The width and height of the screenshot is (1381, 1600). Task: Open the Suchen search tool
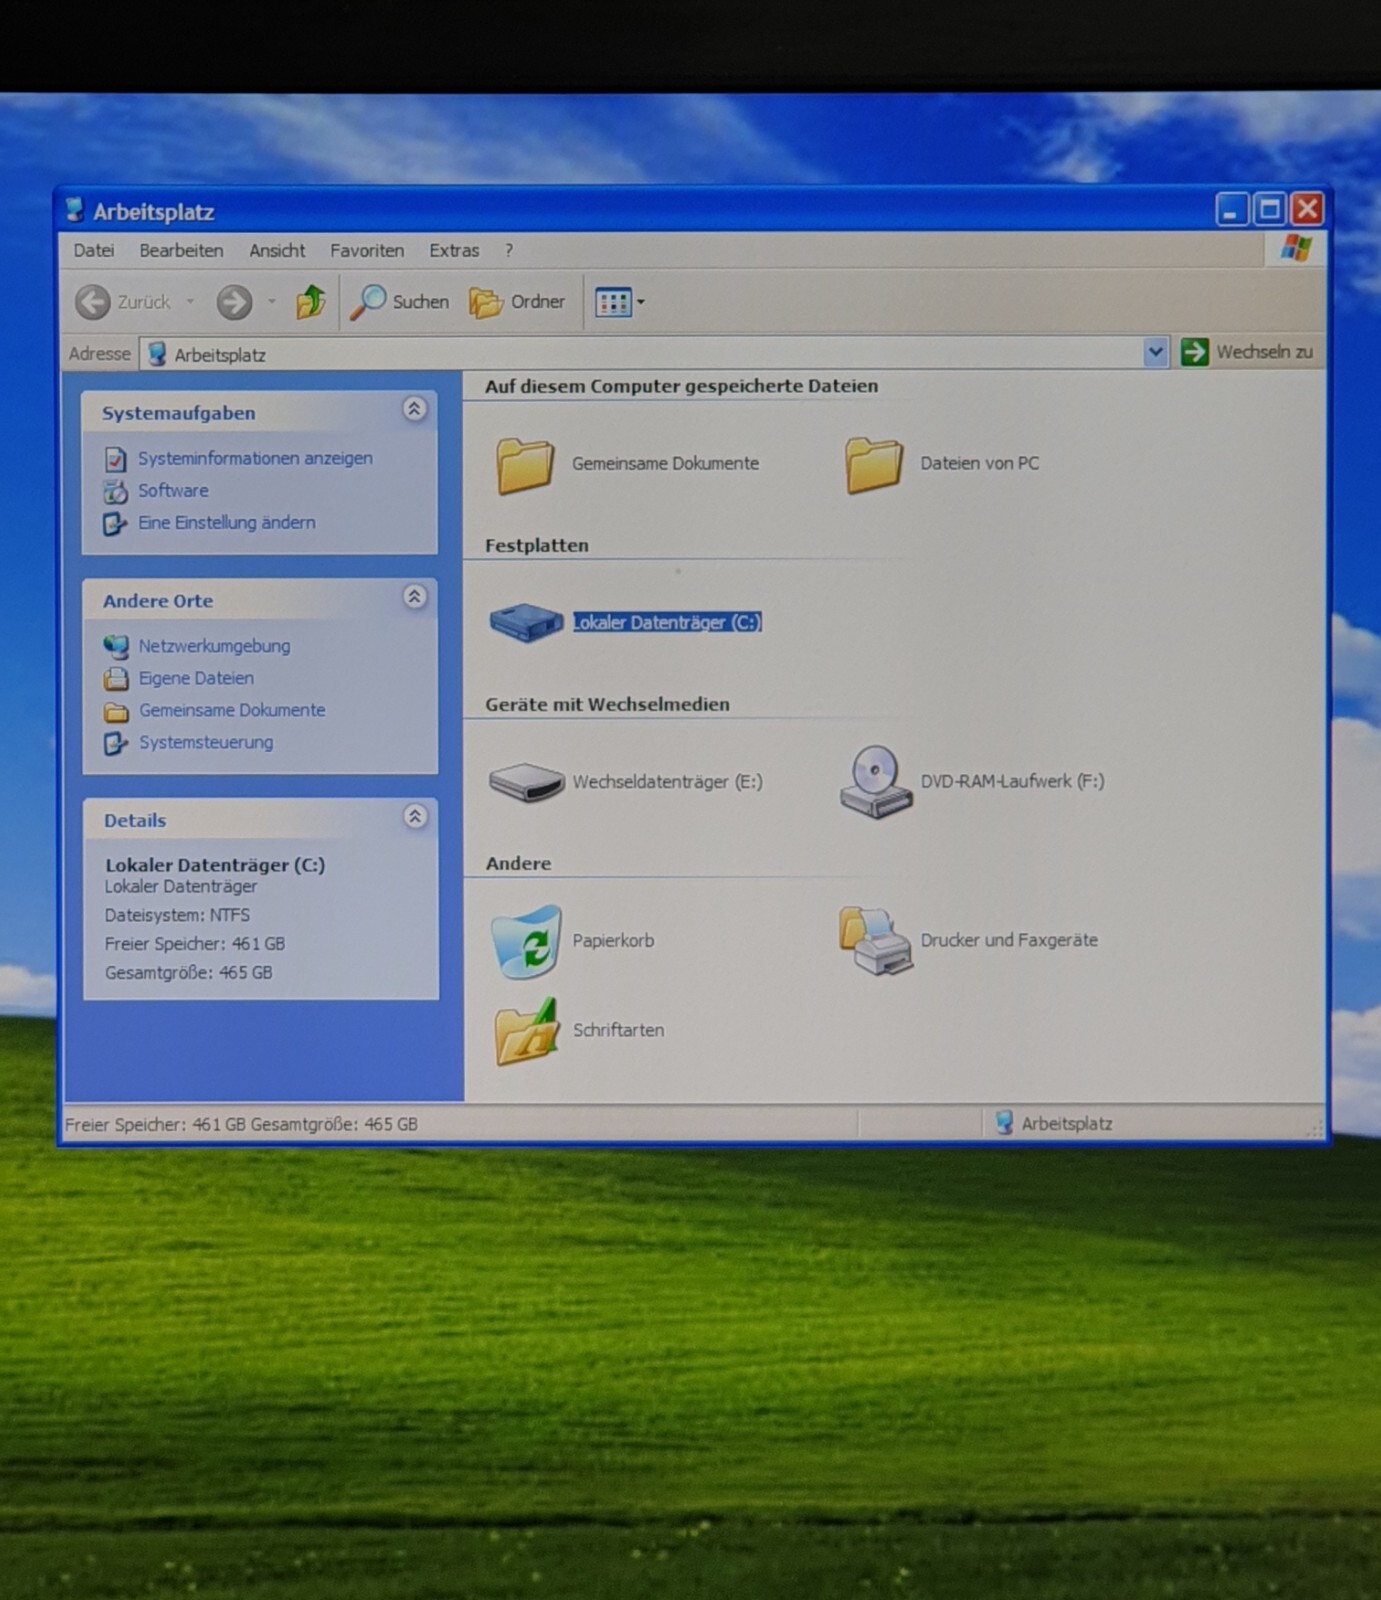pyautogui.click(x=399, y=301)
